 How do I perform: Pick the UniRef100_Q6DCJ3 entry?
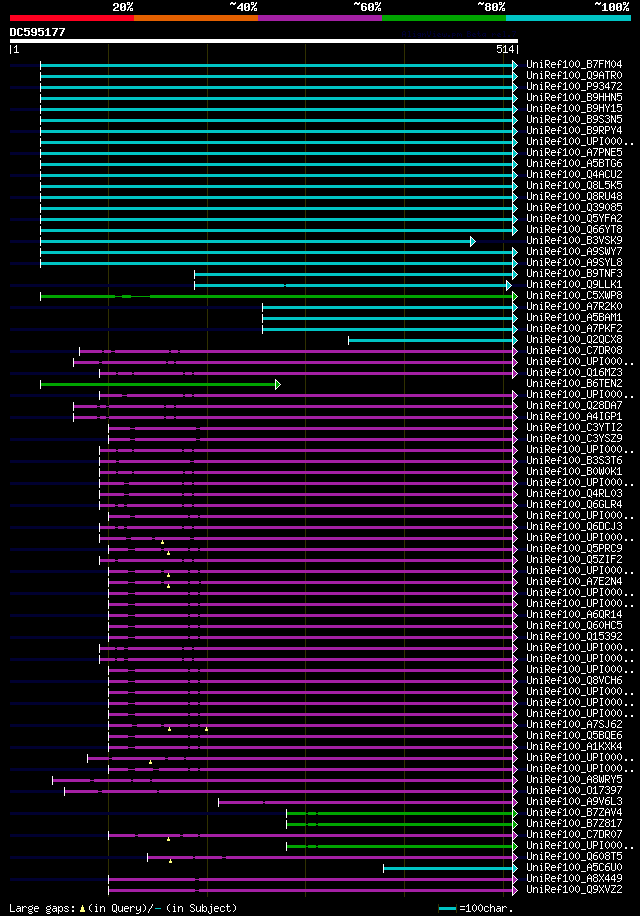574,526
